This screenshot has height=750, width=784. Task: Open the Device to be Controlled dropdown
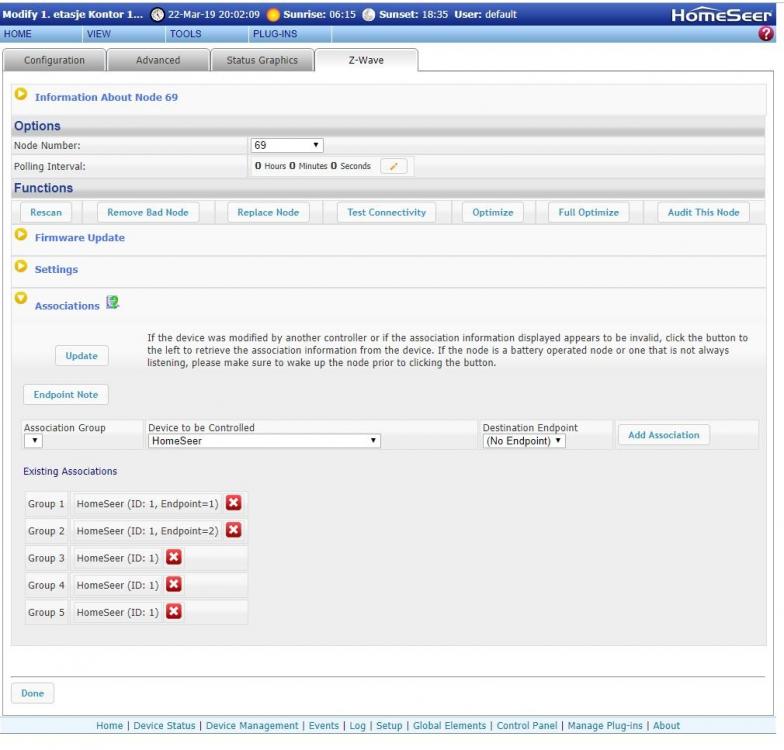[264, 441]
